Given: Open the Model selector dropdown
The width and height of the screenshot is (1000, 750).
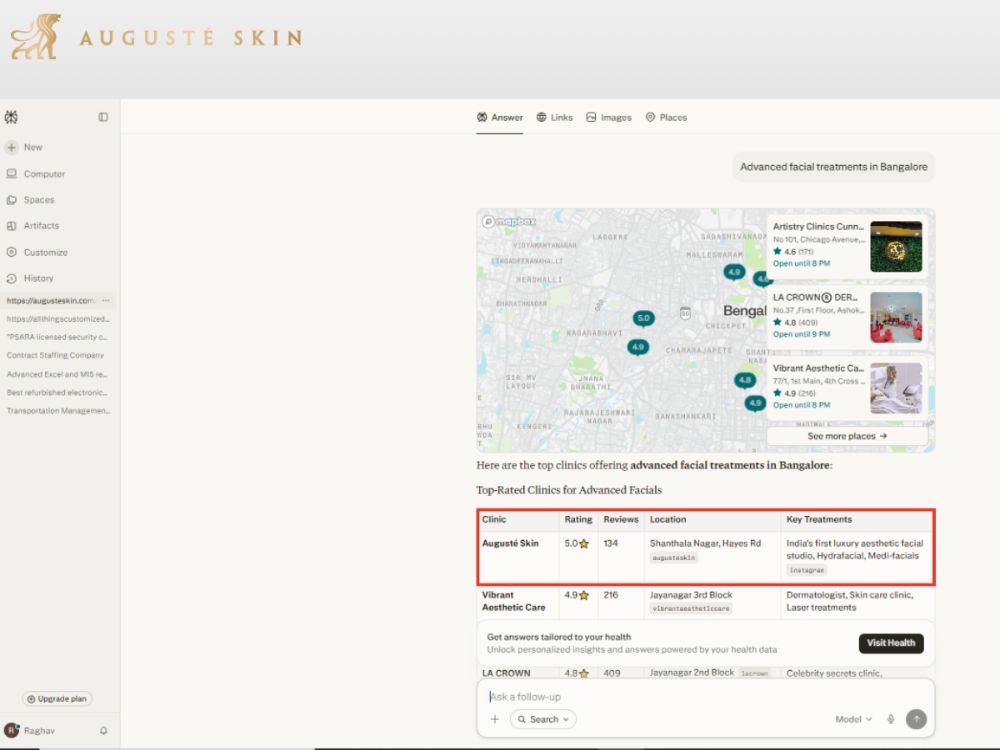Looking at the screenshot, I should [853, 719].
